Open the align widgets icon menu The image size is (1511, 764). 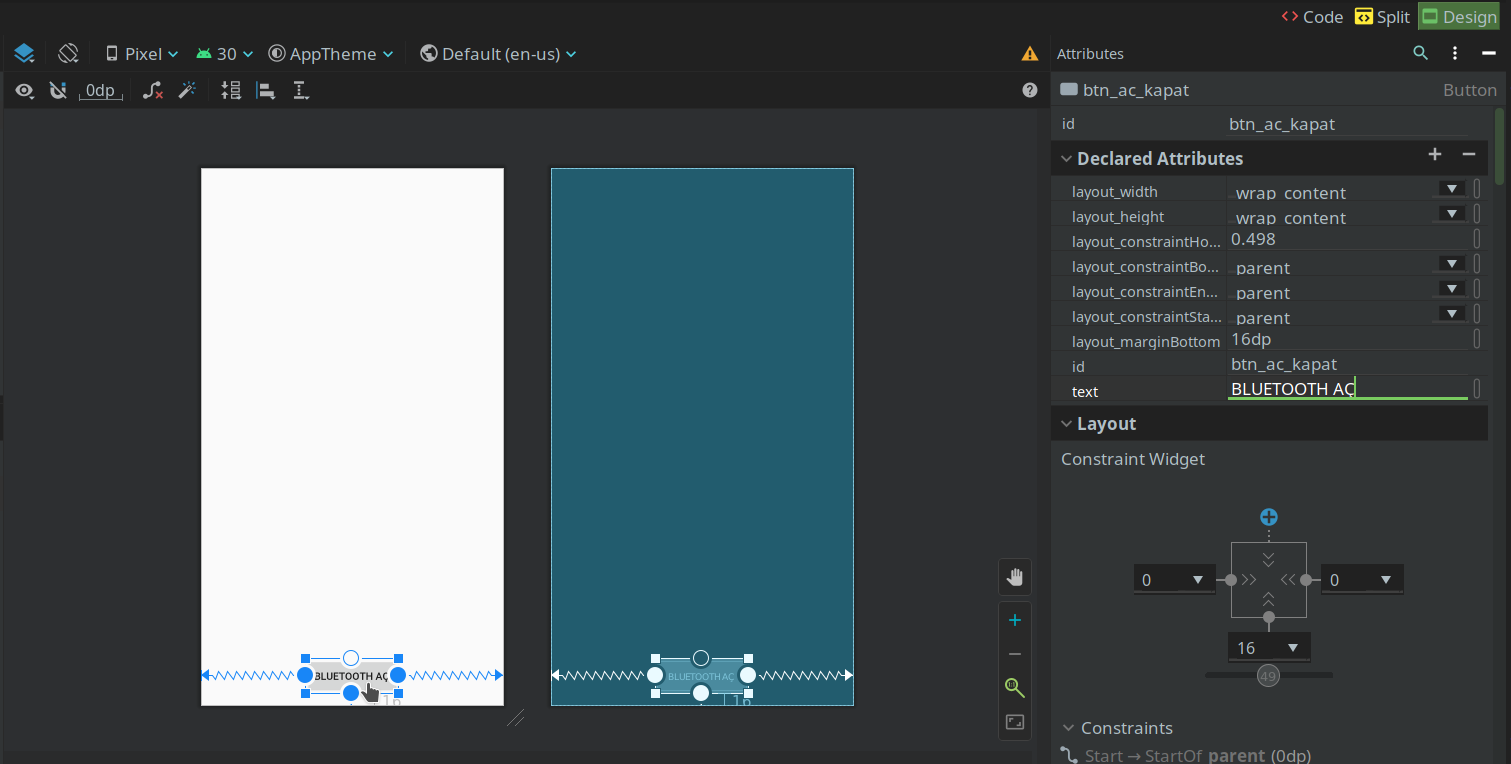click(x=266, y=91)
